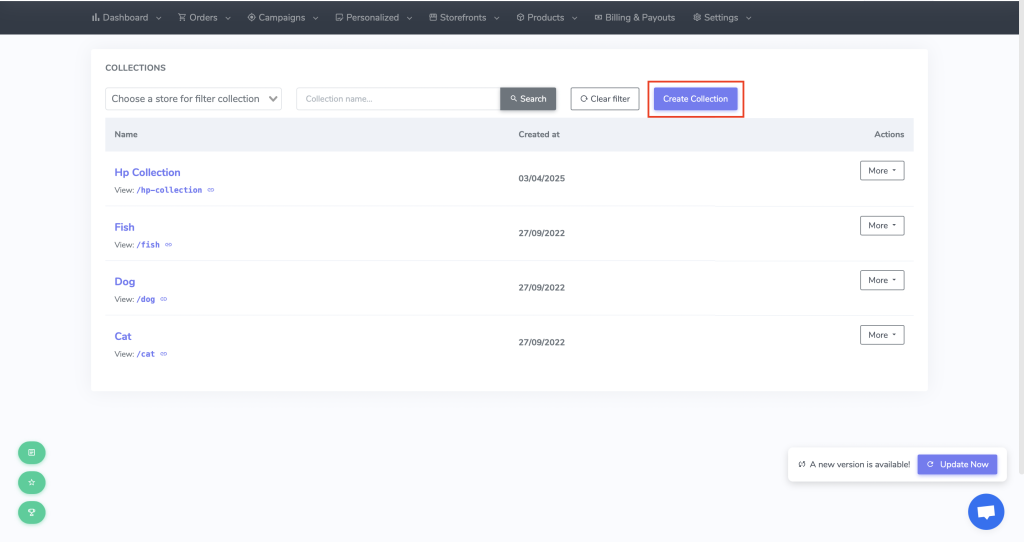Viewport: 1024px width, 542px height.
Task: Click the Update Now button
Action: point(957,464)
